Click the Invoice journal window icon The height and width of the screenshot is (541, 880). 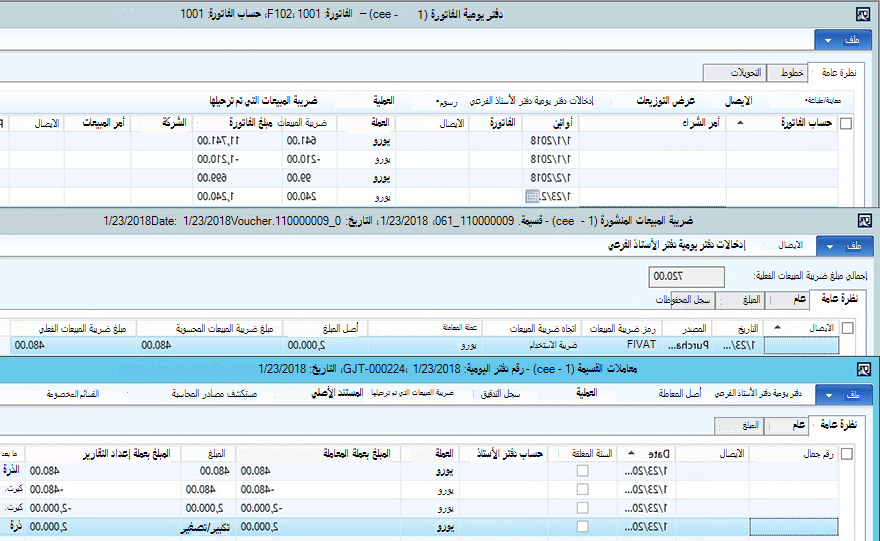pyautogui.click(x=863, y=15)
